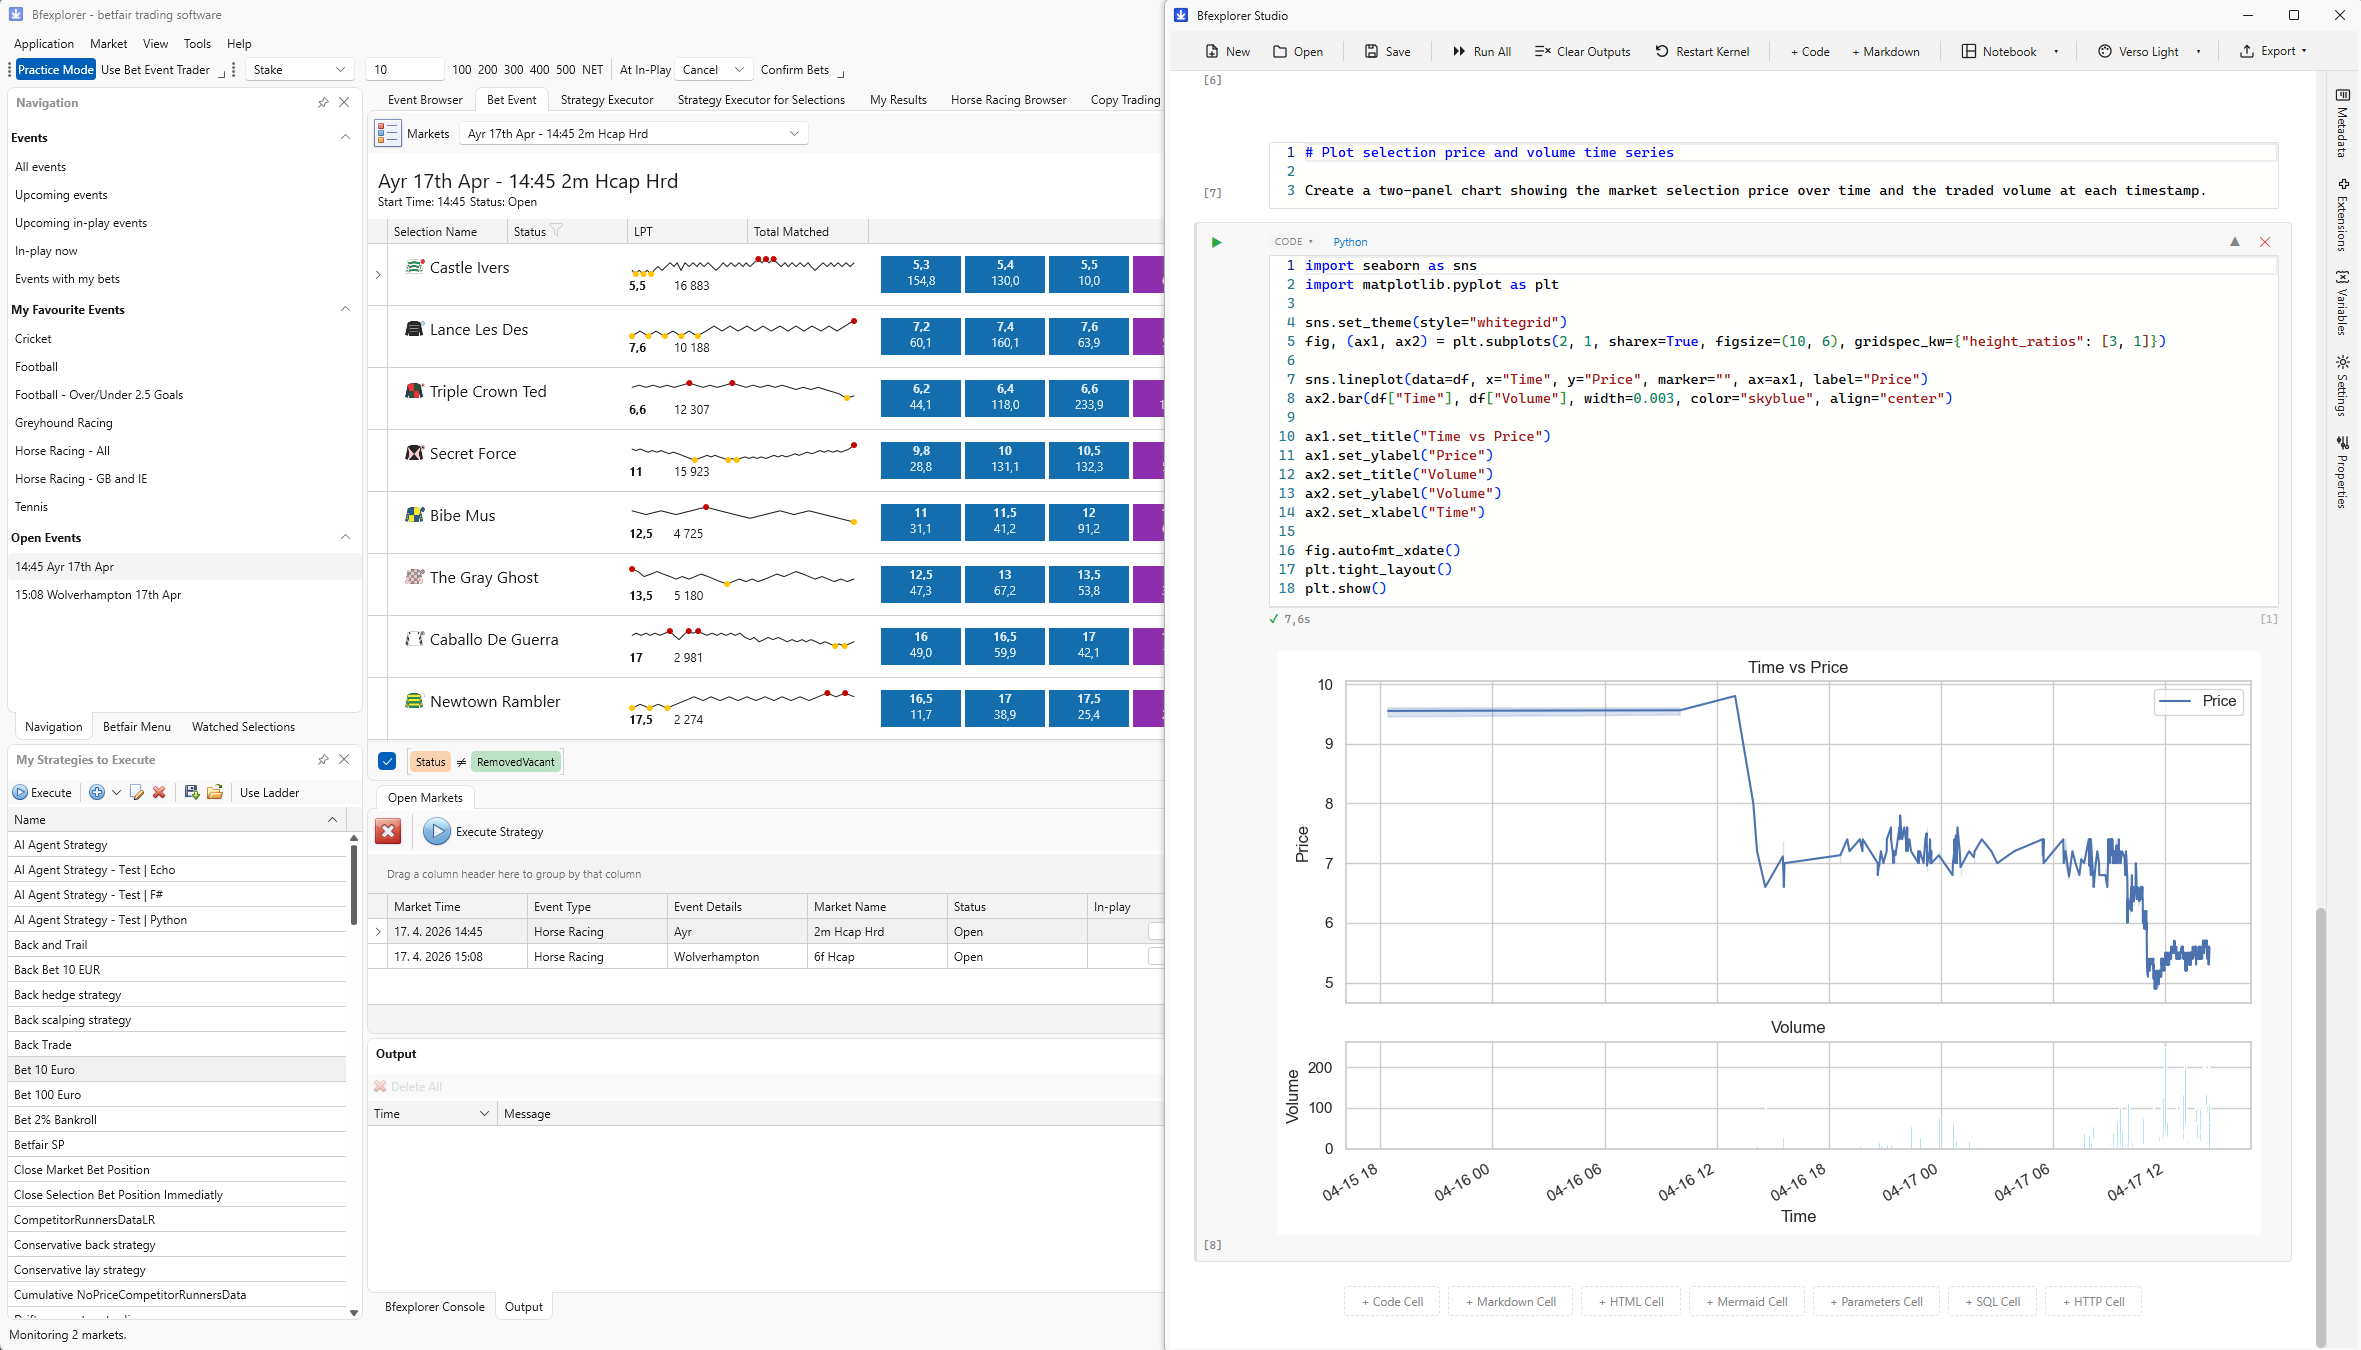This screenshot has width=2361, height=1350.
Task: Run the Python code cell
Action: pyautogui.click(x=1216, y=242)
